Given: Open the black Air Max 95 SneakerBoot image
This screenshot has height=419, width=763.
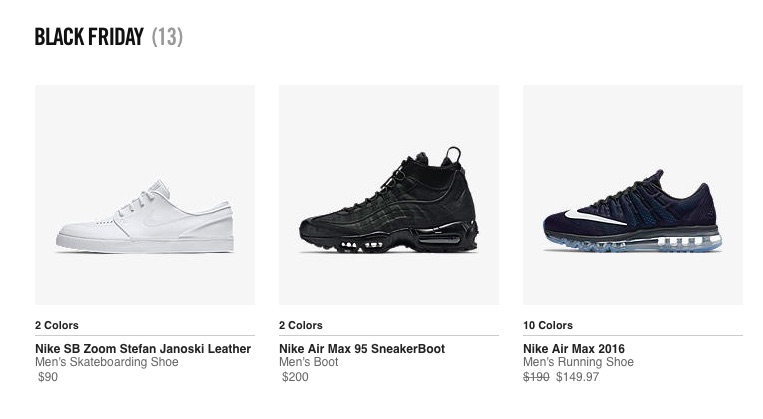Looking at the screenshot, I should [x=388, y=195].
